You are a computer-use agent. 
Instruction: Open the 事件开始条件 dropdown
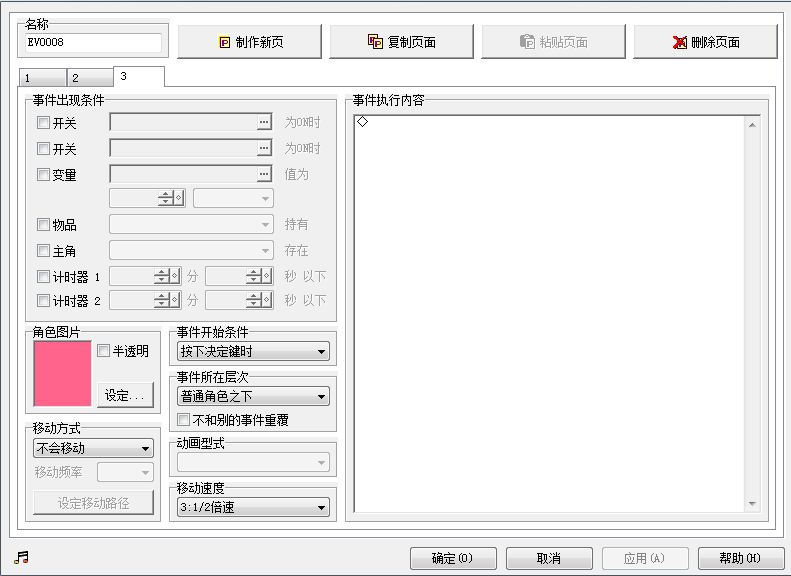click(x=253, y=352)
